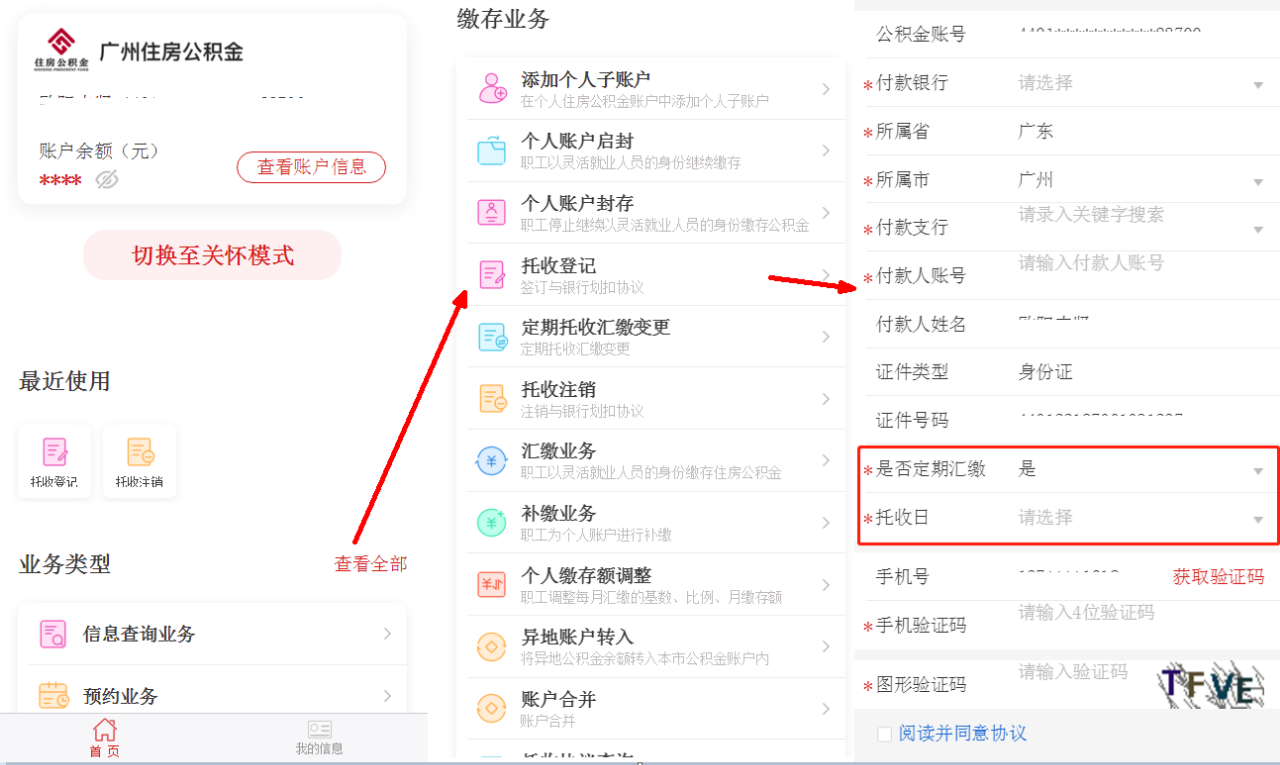
Task: Click the 异地账户转入 icon
Action: click(492, 646)
